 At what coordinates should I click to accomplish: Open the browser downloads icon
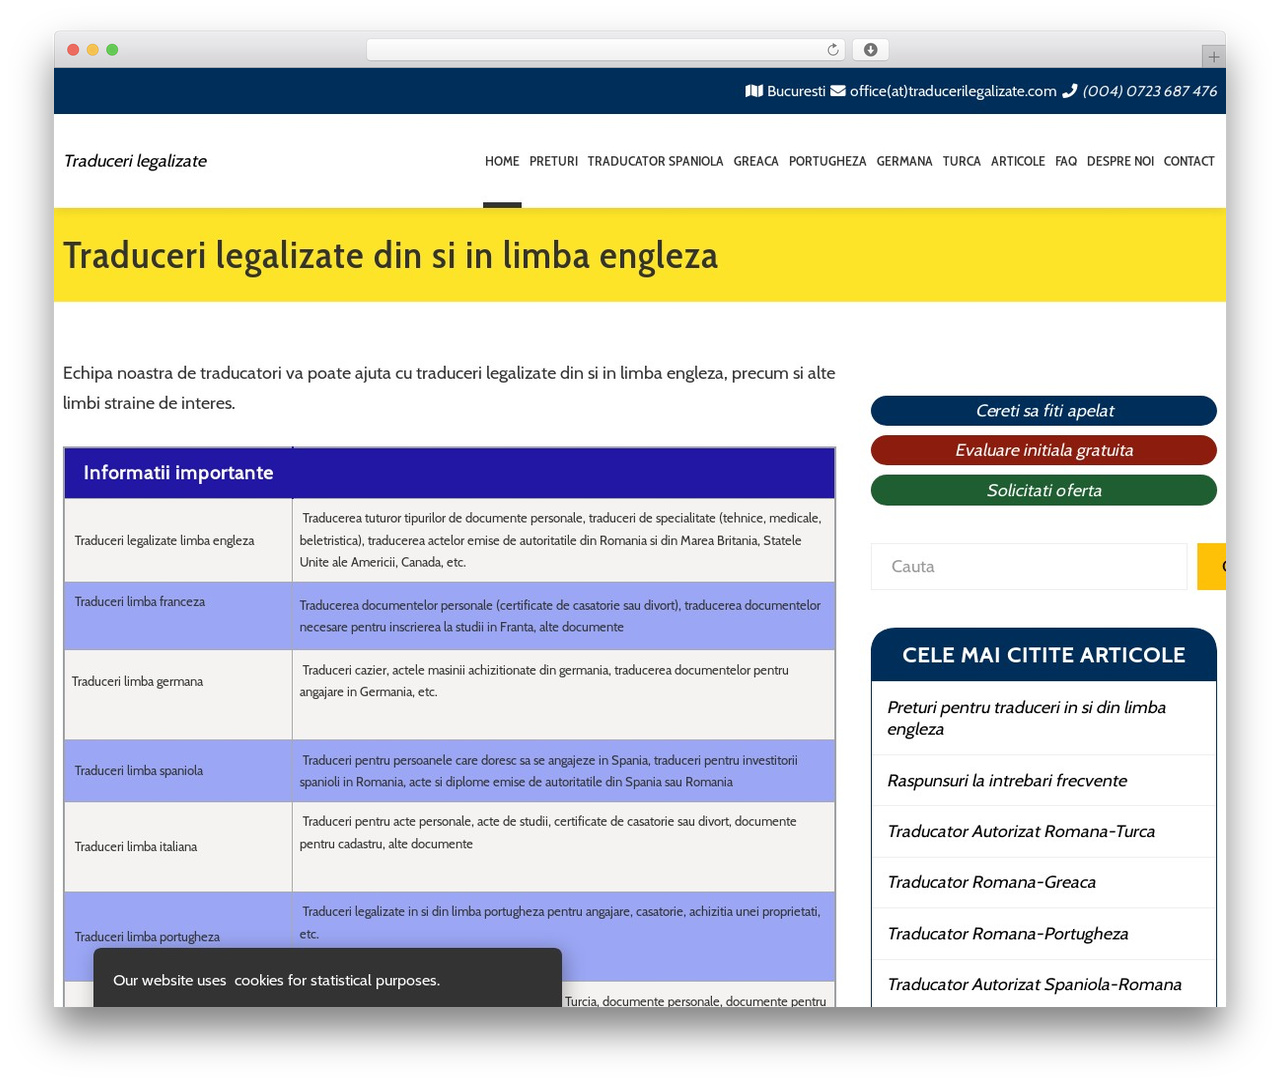[x=871, y=50]
